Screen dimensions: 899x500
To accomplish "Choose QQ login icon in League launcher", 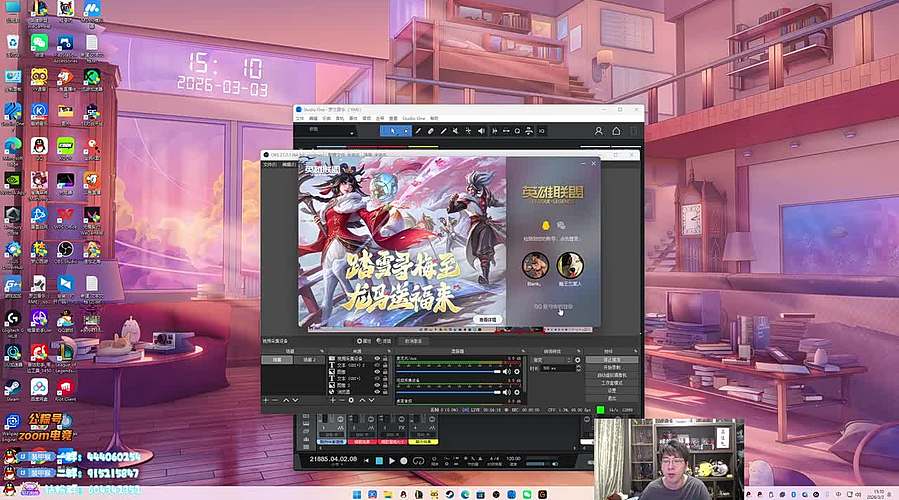I will tap(545, 226).
